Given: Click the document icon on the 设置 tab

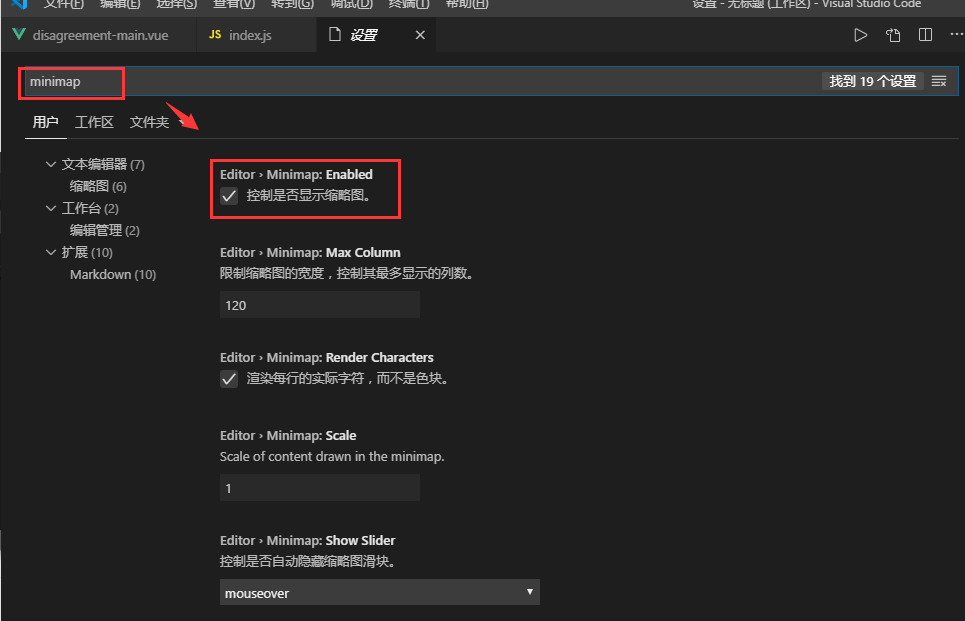Looking at the screenshot, I should click(x=335, y=34).
